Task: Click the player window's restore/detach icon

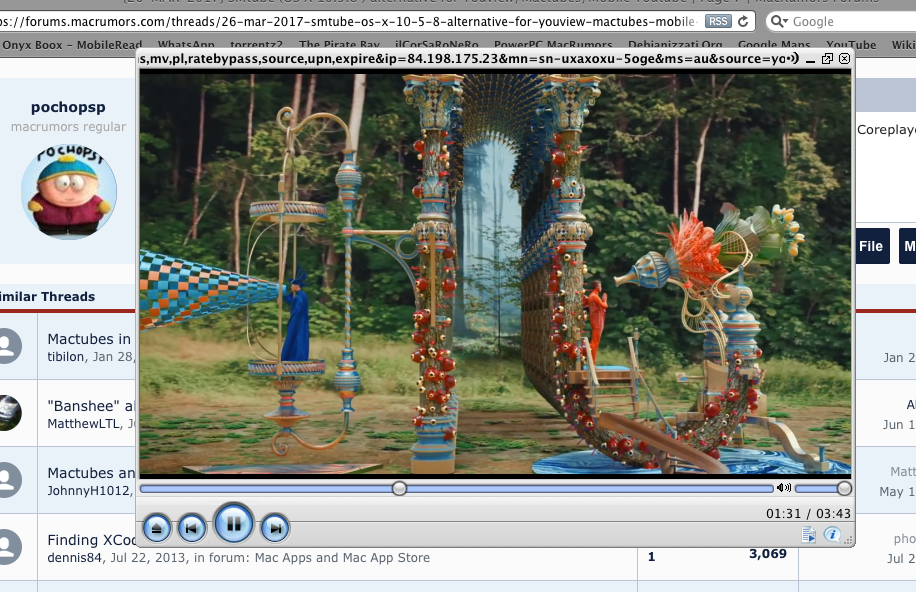Action: [x=827, y=59]
